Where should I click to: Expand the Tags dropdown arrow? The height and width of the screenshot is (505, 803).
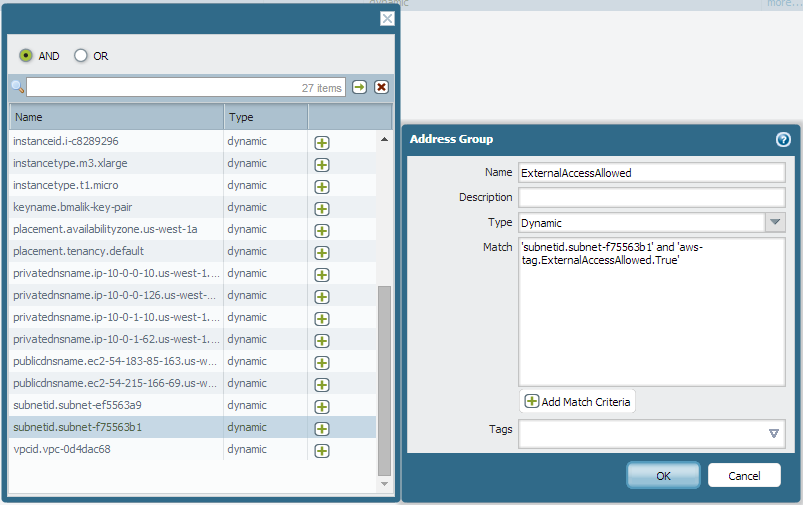pyautogui.click(x=773, y=433)
